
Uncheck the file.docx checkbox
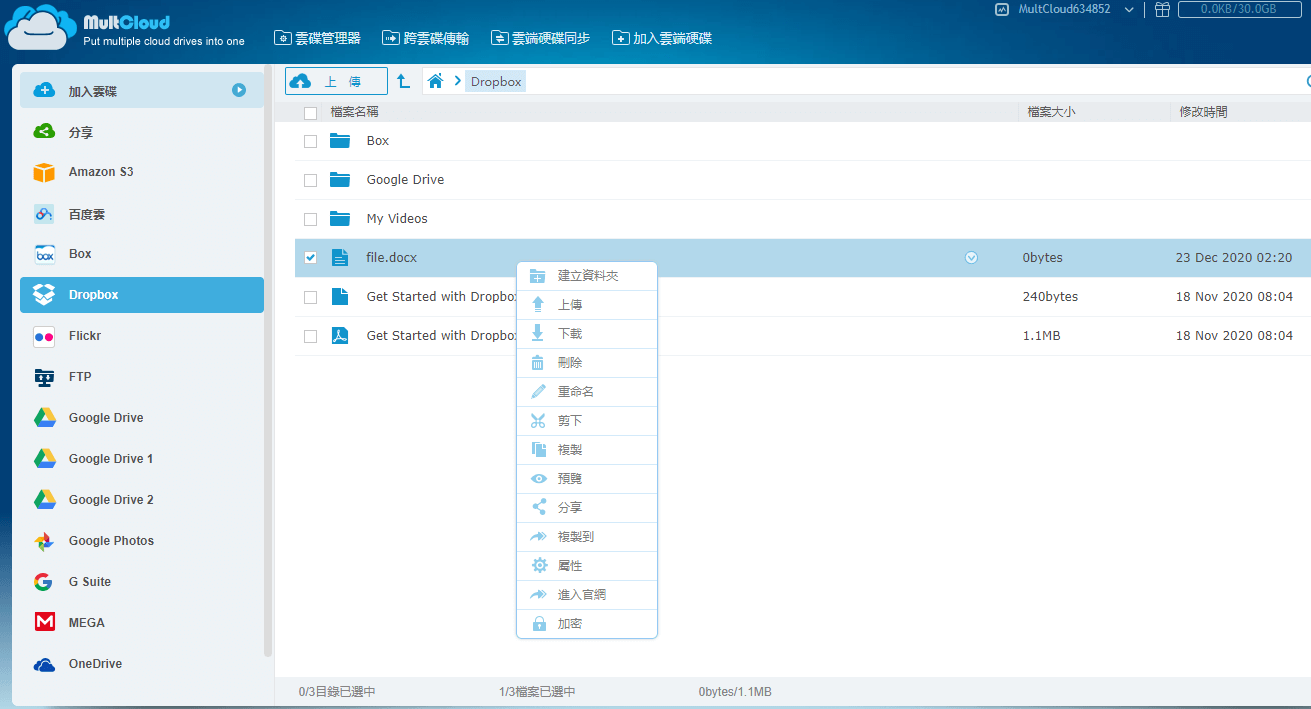310,258
